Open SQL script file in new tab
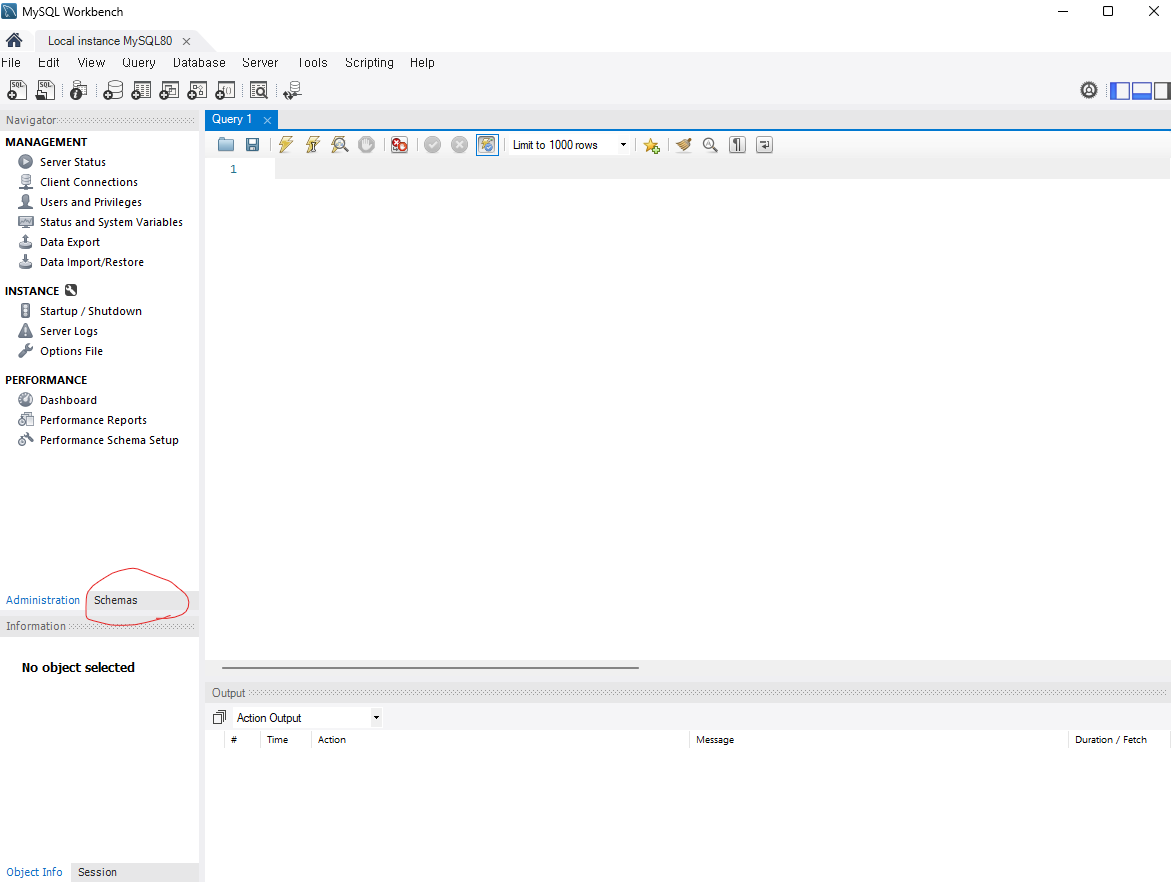Viewport: 1171px width, 882px height. pos(45,90)
